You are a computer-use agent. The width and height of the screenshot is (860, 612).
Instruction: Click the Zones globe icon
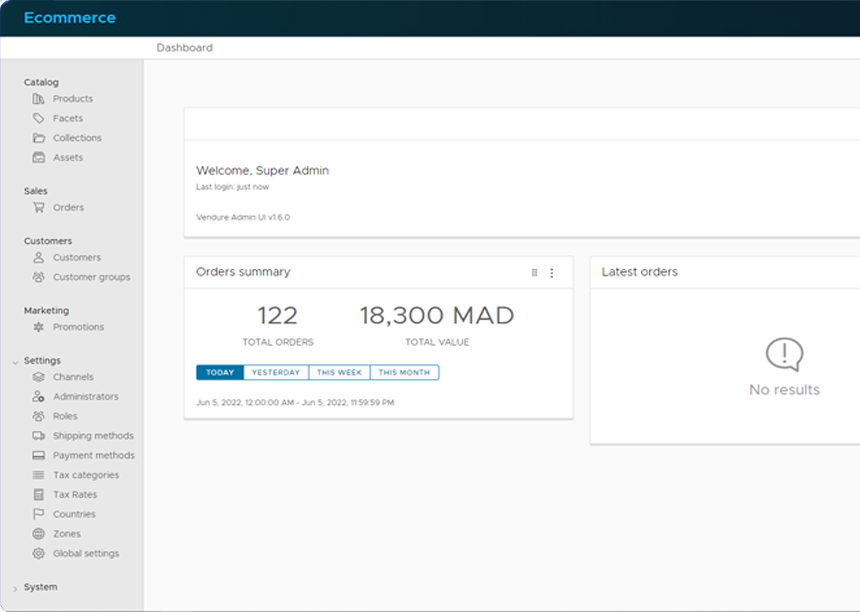[38, 534]
